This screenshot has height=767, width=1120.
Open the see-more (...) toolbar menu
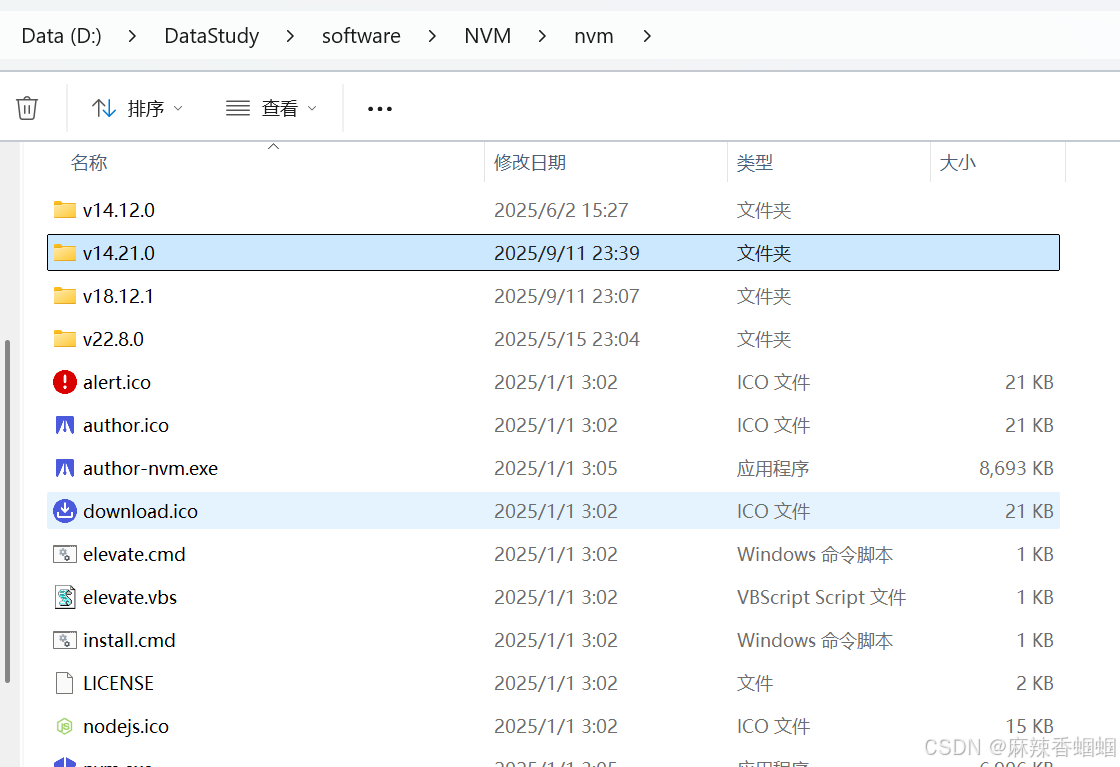point(379,107)
